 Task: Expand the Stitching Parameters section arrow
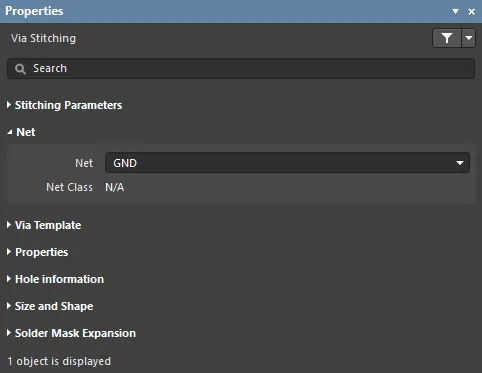(9, 105)
